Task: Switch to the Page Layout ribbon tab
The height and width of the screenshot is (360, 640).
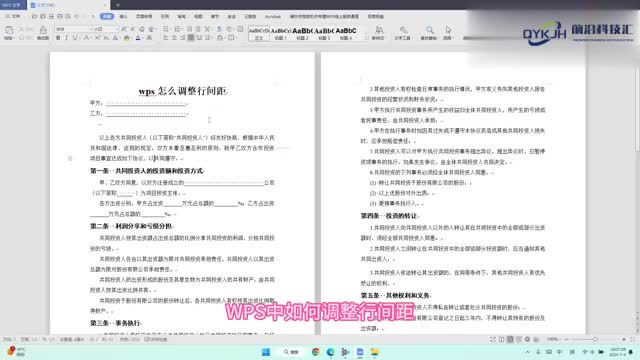Action: 144,16
